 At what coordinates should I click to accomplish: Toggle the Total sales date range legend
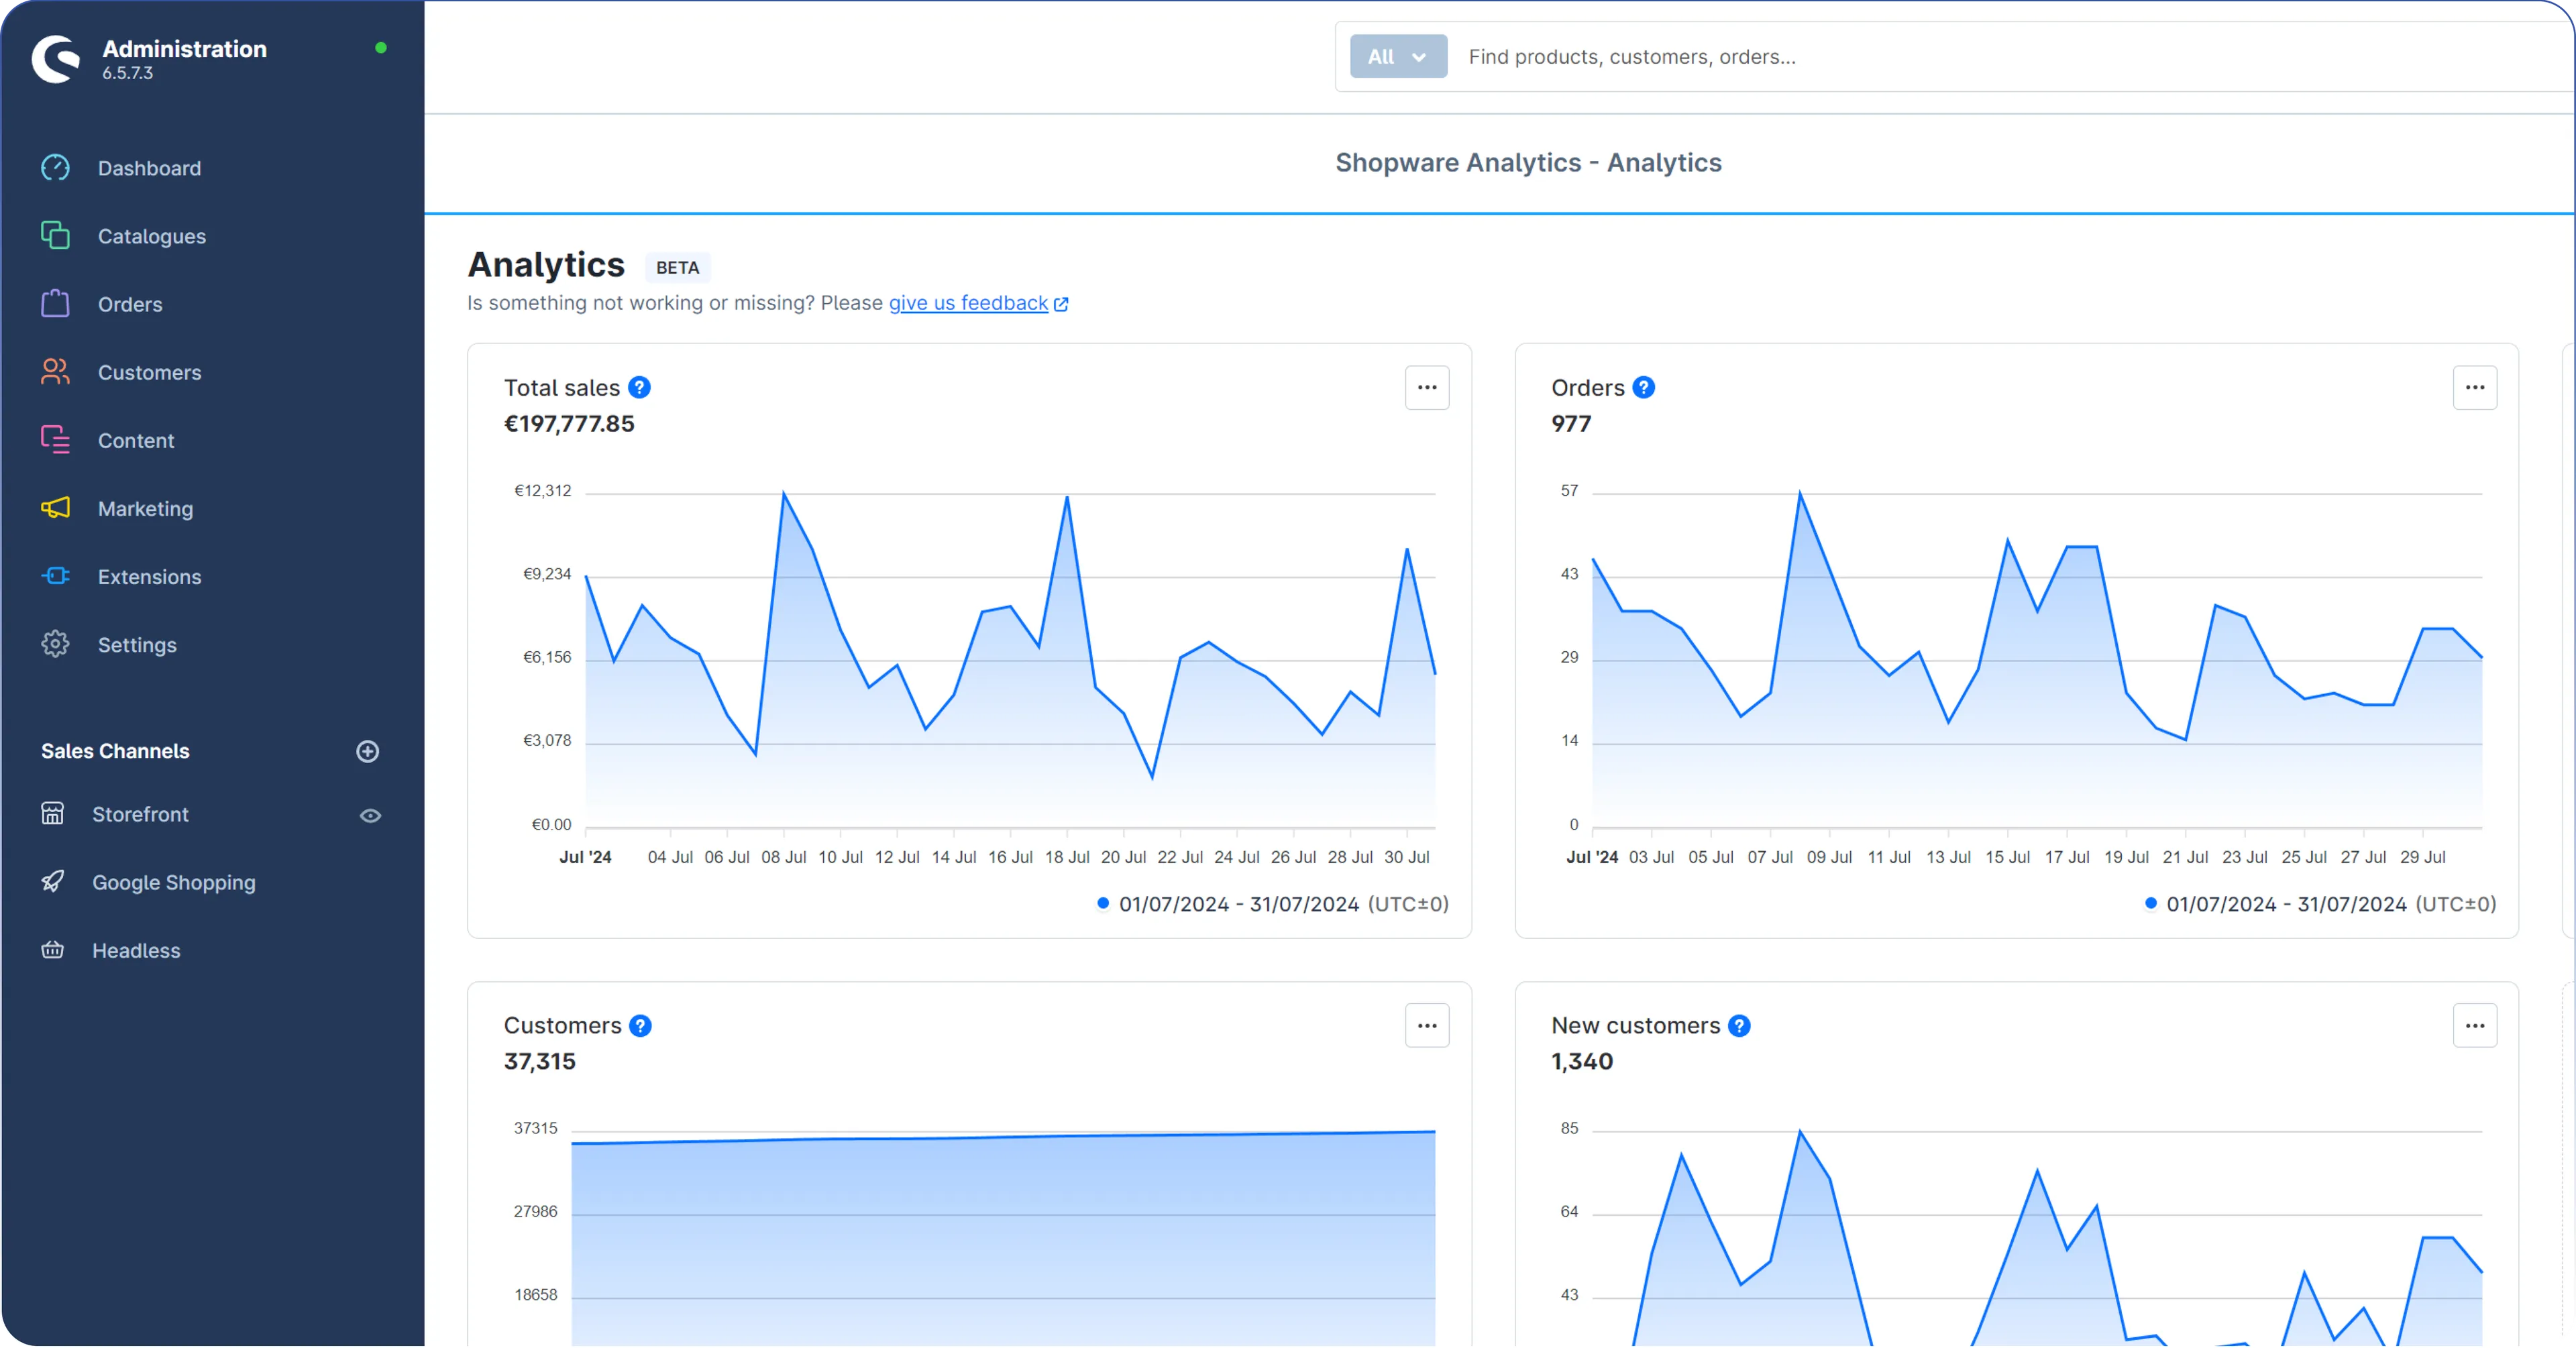point(1272,904)
